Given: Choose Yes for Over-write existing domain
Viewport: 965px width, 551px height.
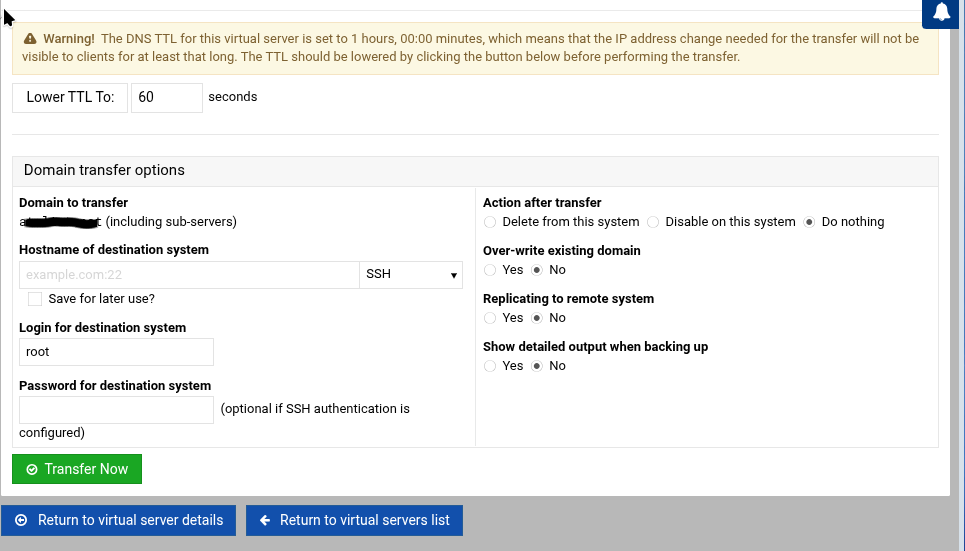Looking at the screenshot, I should [x=490, y=270].
